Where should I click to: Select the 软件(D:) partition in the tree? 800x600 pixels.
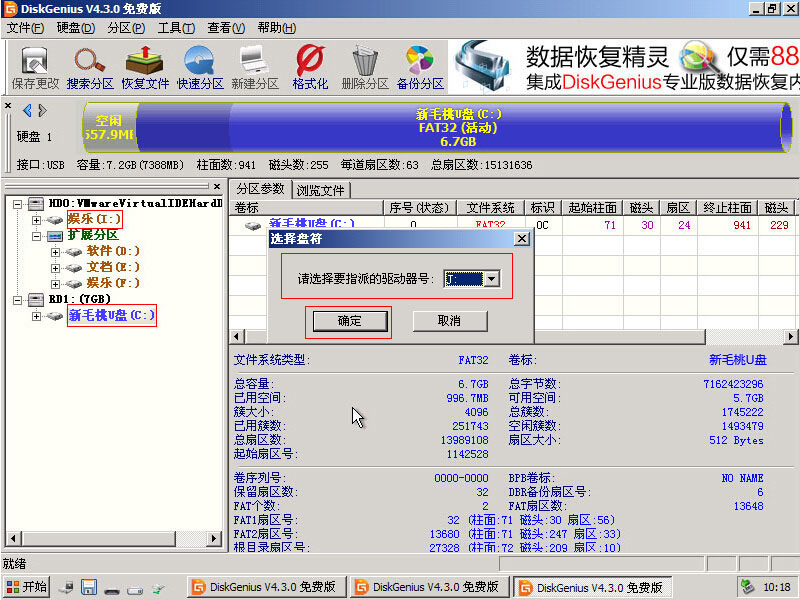click(x=113, y=251)
